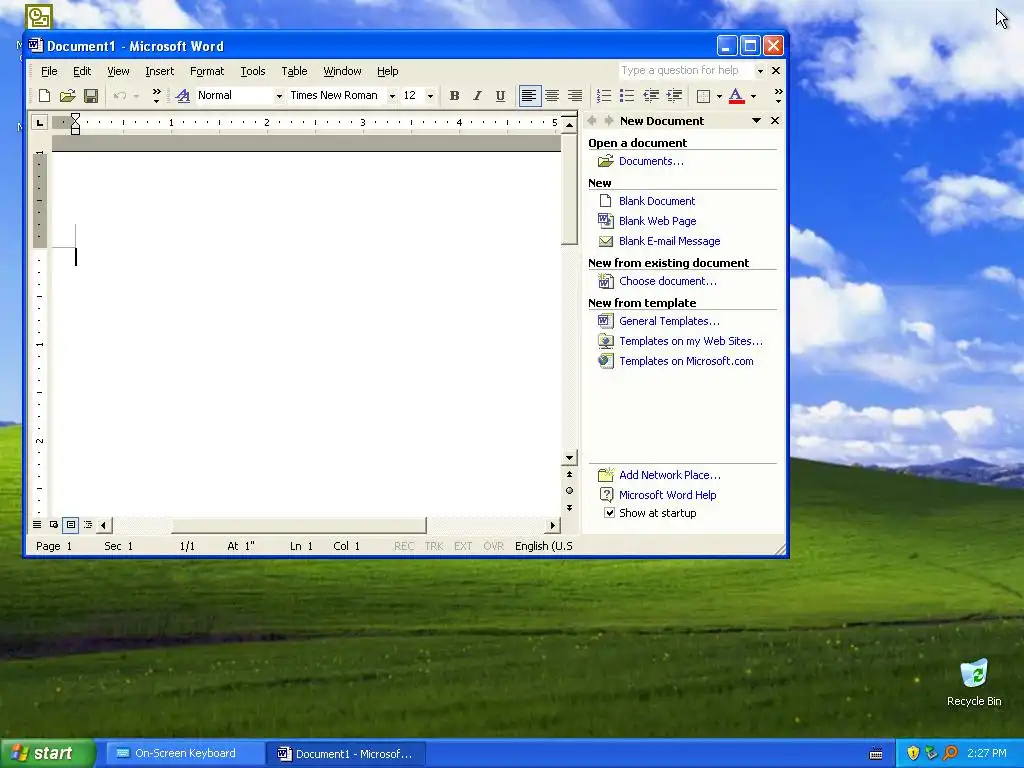Click the Open folder toolbar icon
This screenshot has width=1024, height=768.
click(67, 96)
